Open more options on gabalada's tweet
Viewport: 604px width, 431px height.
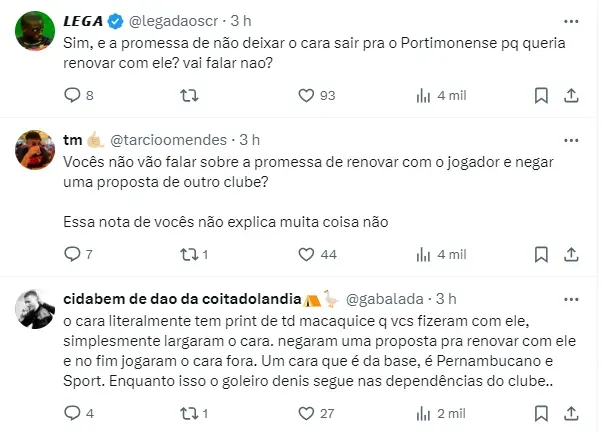(x=571, y=298)
